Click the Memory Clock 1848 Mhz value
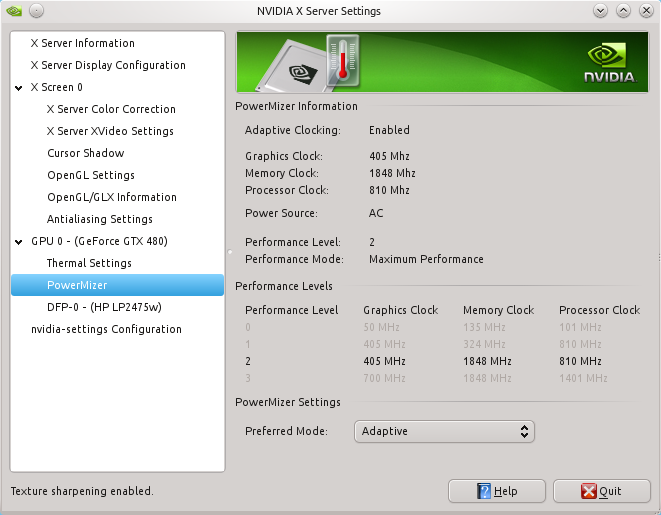Viewport: 661px width, 515px height. point(392,173)
